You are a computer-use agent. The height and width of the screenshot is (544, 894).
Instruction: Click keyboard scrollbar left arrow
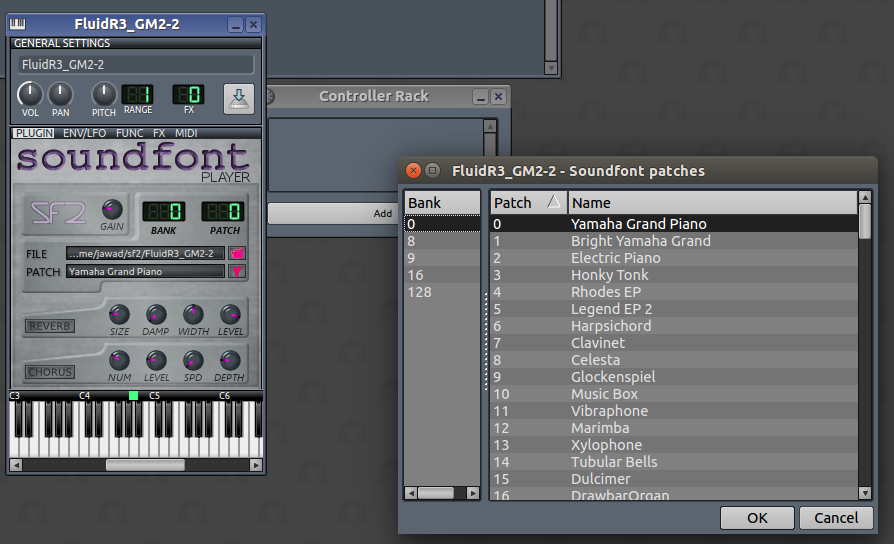point(16,465)
